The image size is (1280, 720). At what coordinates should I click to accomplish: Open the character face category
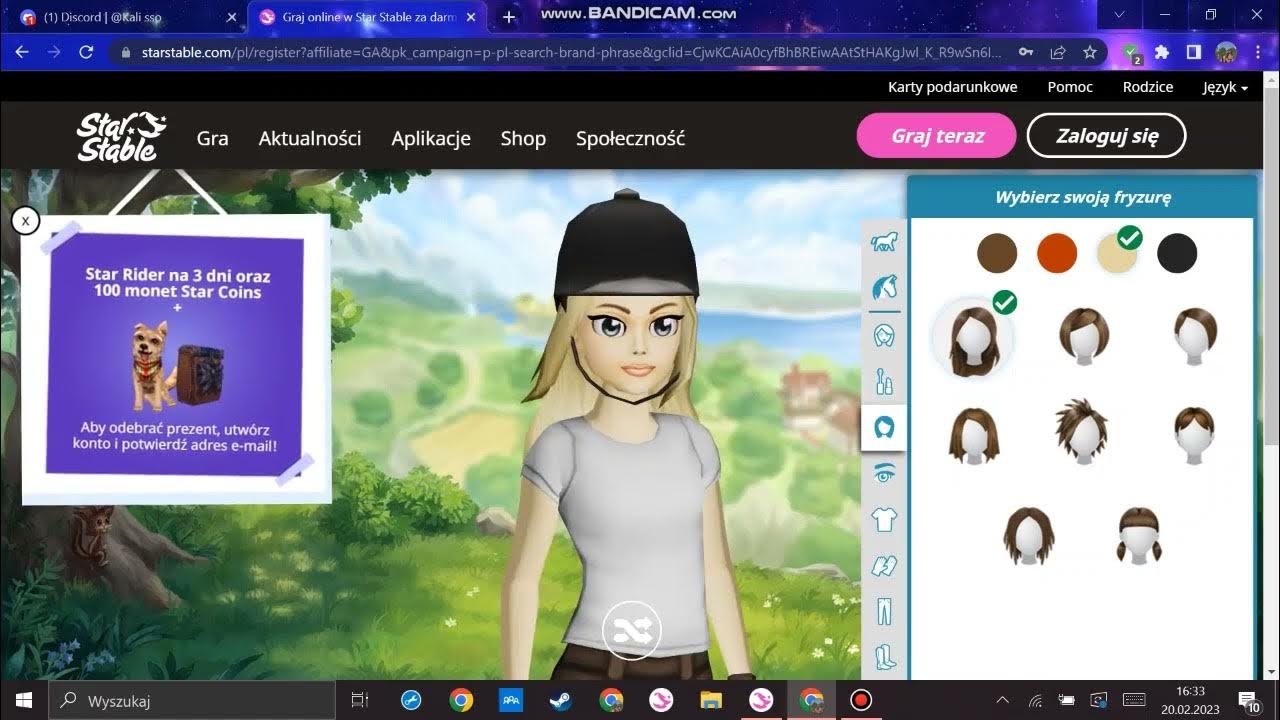point(884,335)
